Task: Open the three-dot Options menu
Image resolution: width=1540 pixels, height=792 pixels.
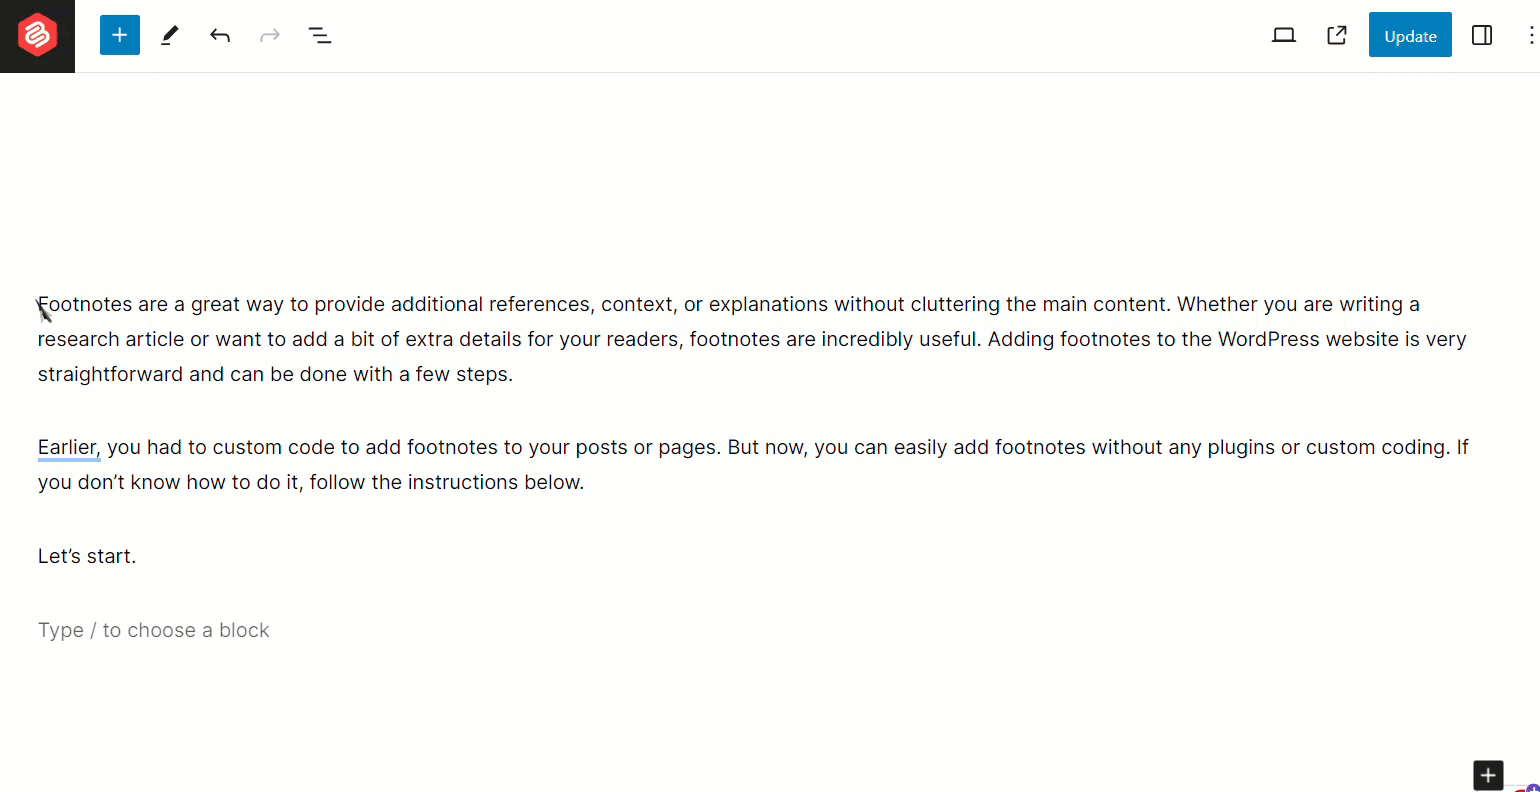Action: (1530, 36)
